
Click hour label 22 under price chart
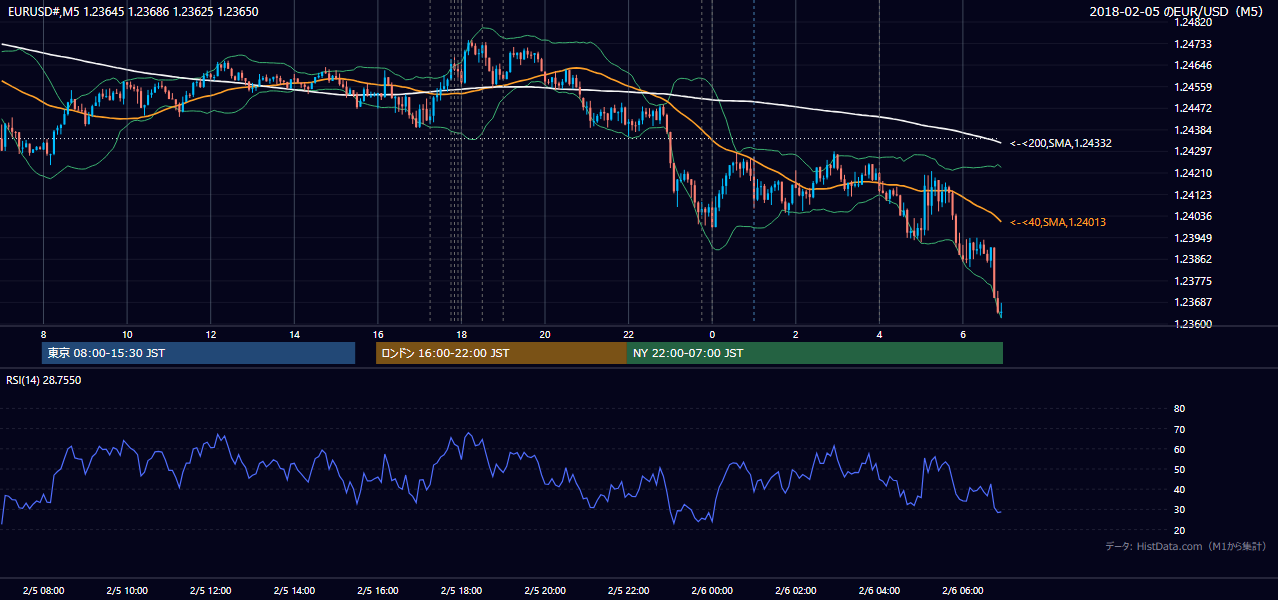point(628,334)
